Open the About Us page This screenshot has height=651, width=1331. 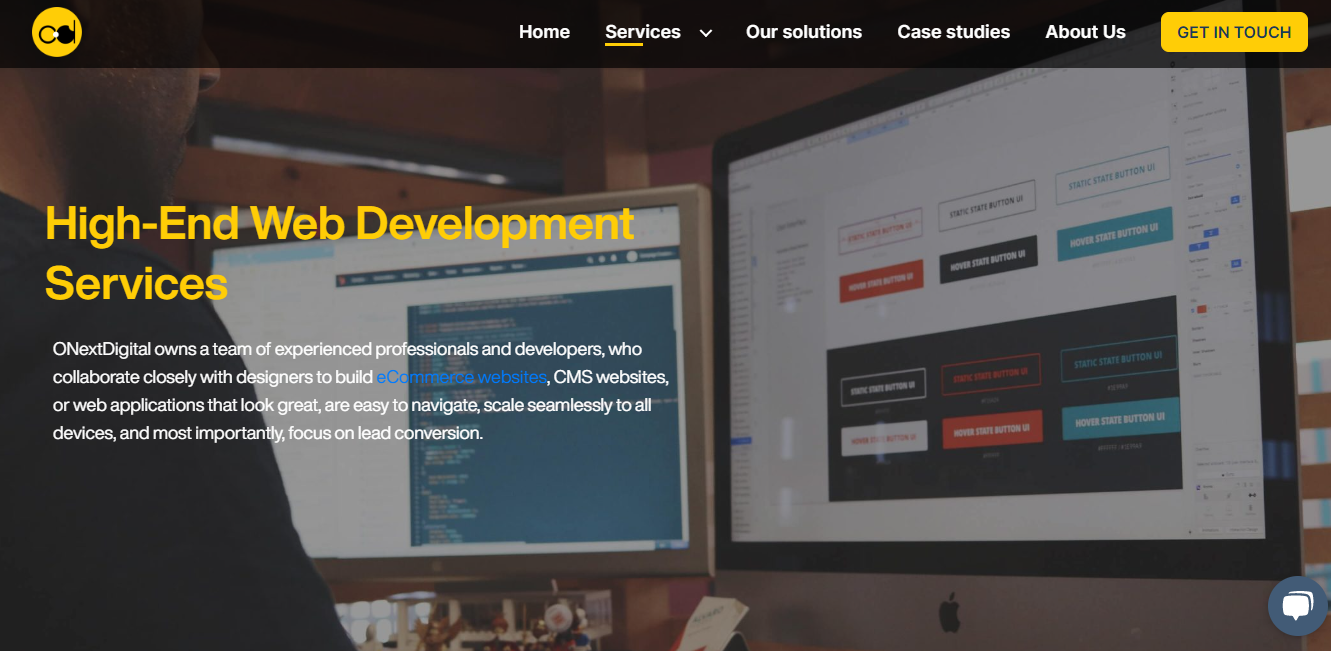pos(1085,32)
